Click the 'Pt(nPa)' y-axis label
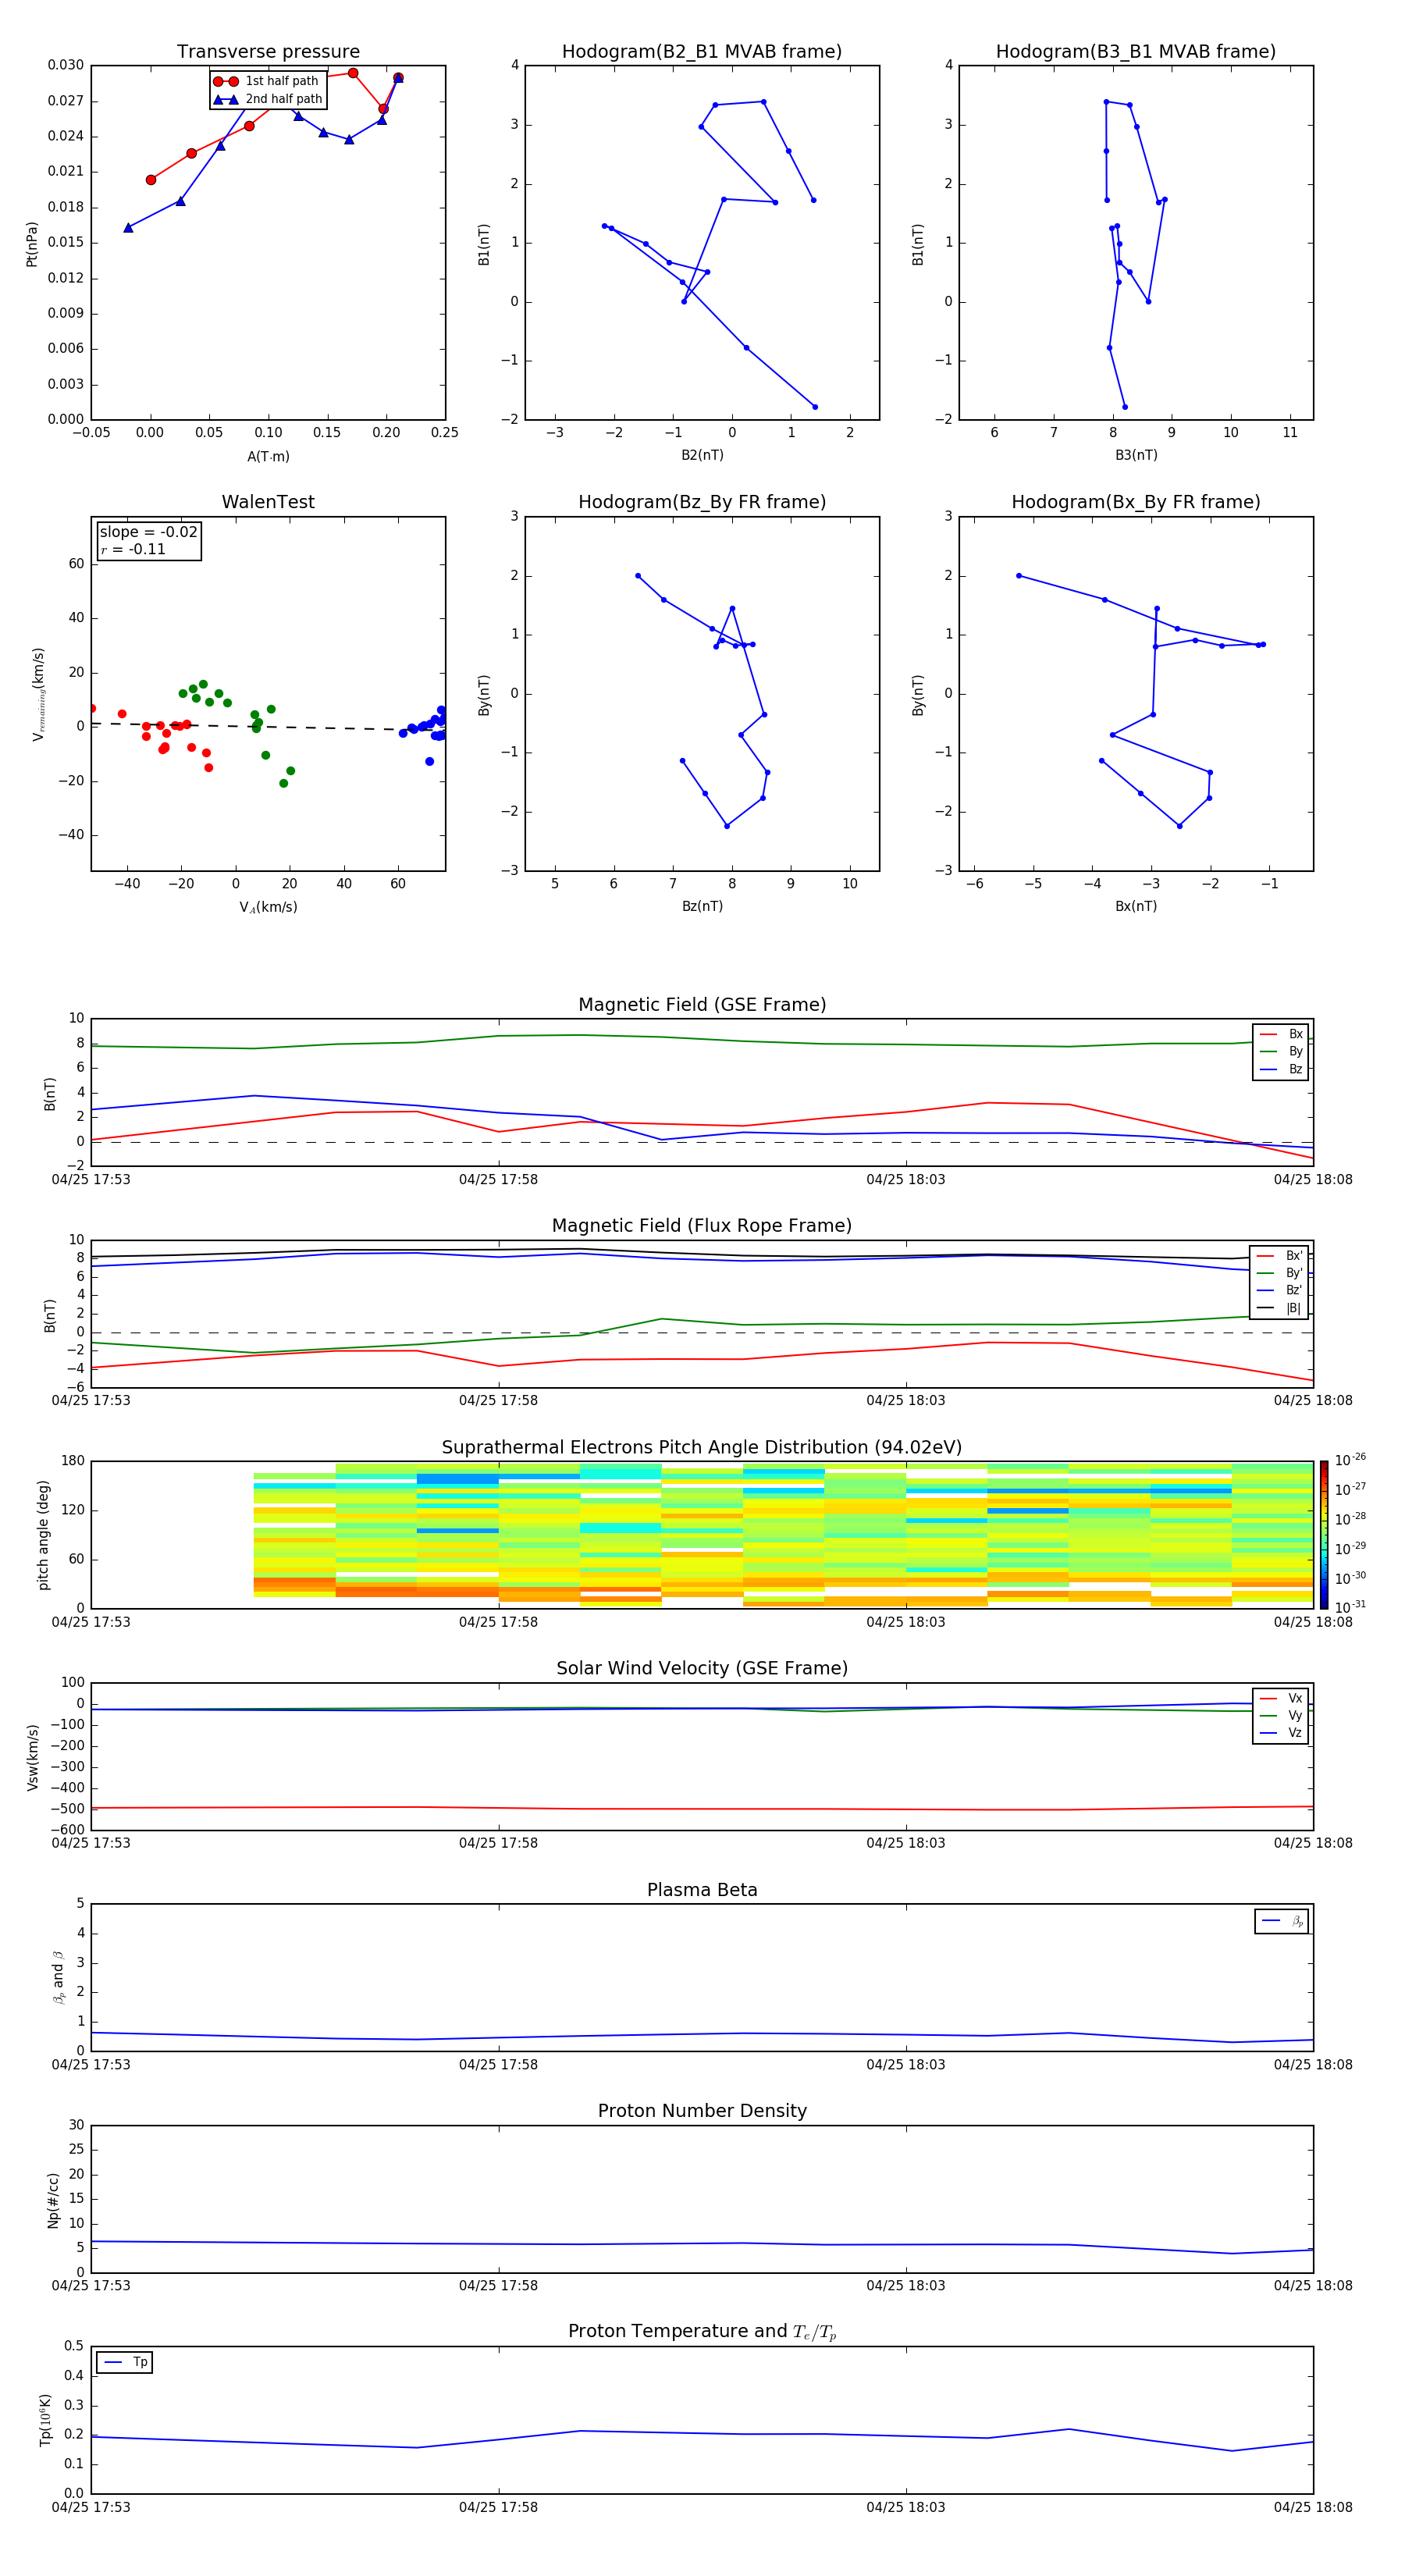Viewport: 1405px width, 2576px height. [x=32, y=244]
